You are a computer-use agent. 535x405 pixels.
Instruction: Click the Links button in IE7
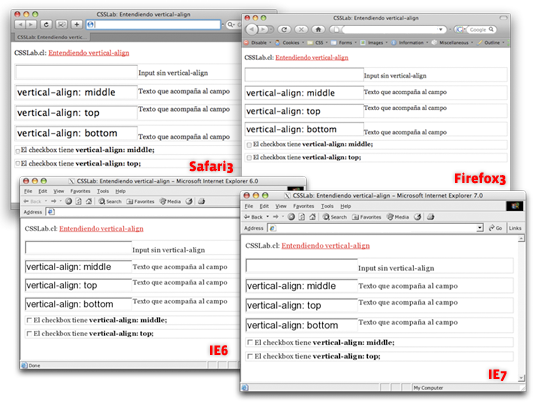(x=515, y=228)
